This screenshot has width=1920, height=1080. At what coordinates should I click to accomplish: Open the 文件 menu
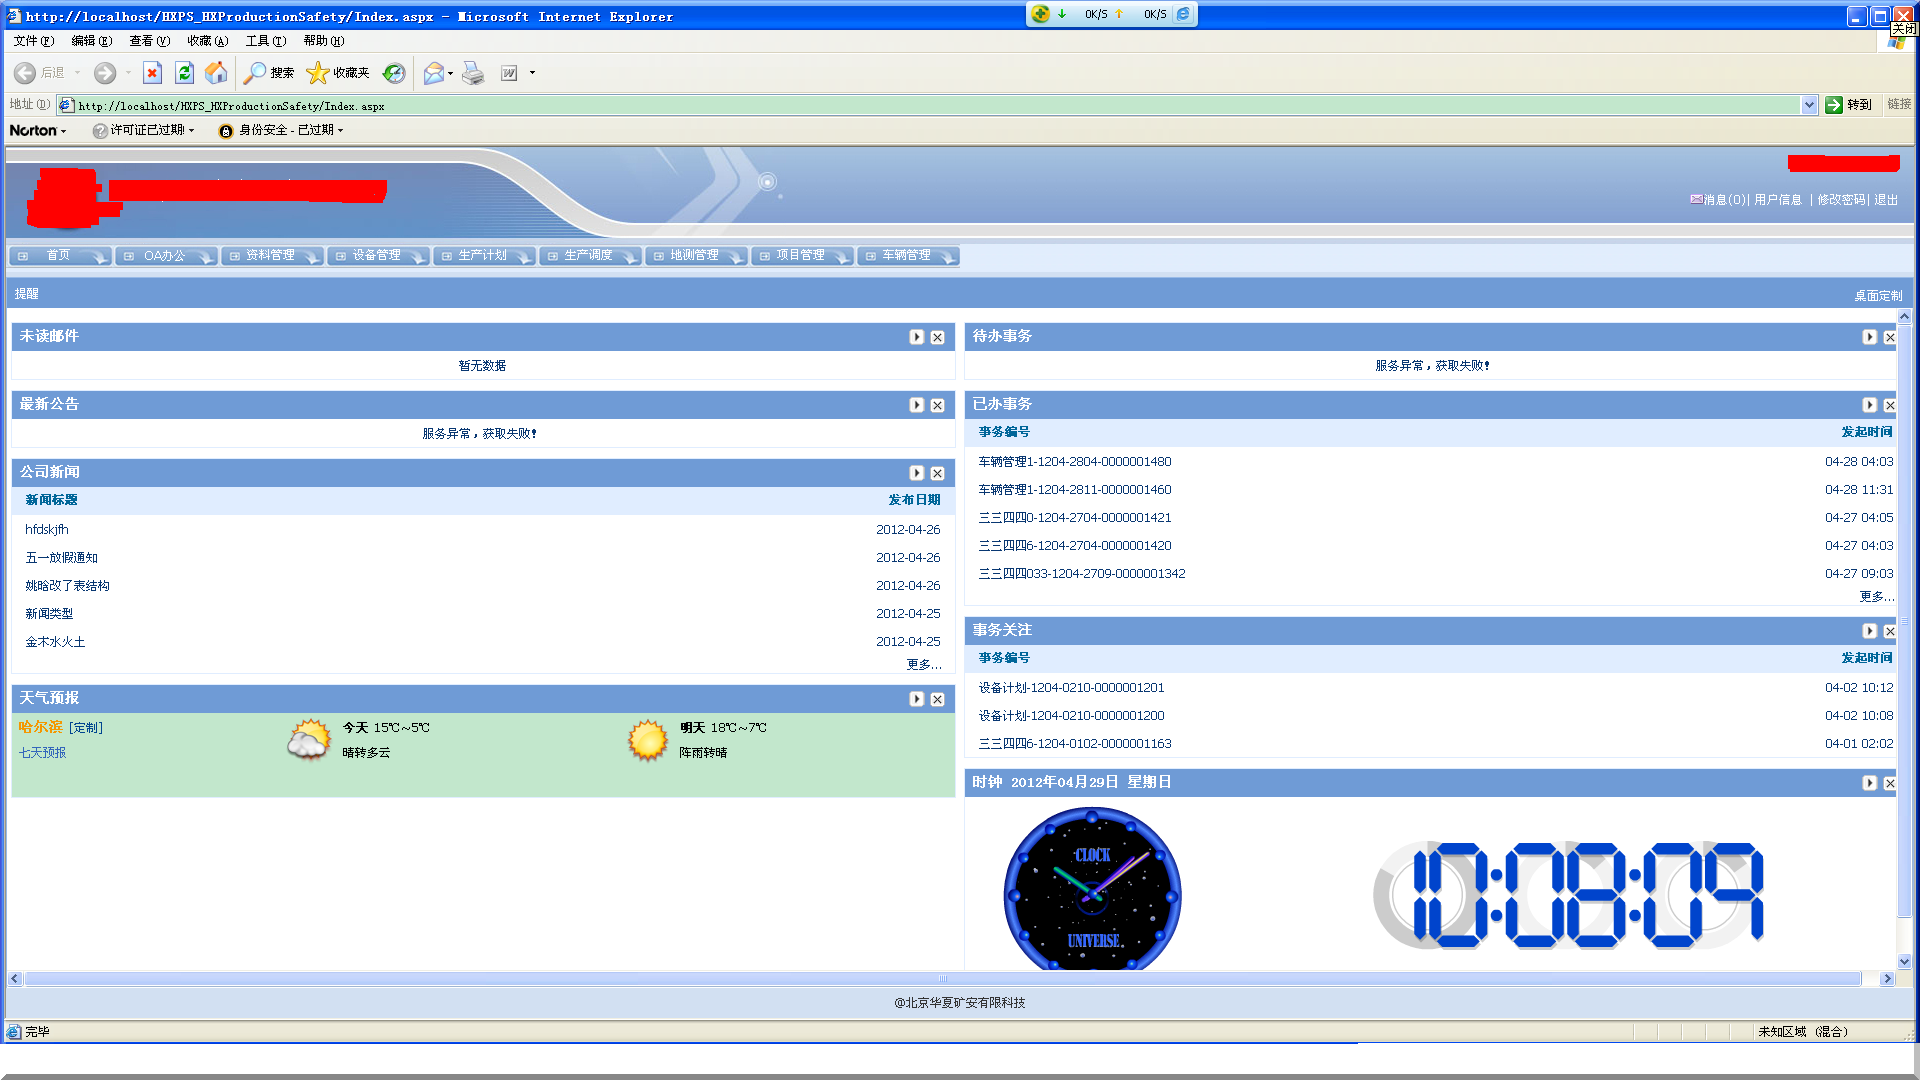coord(34,41)
